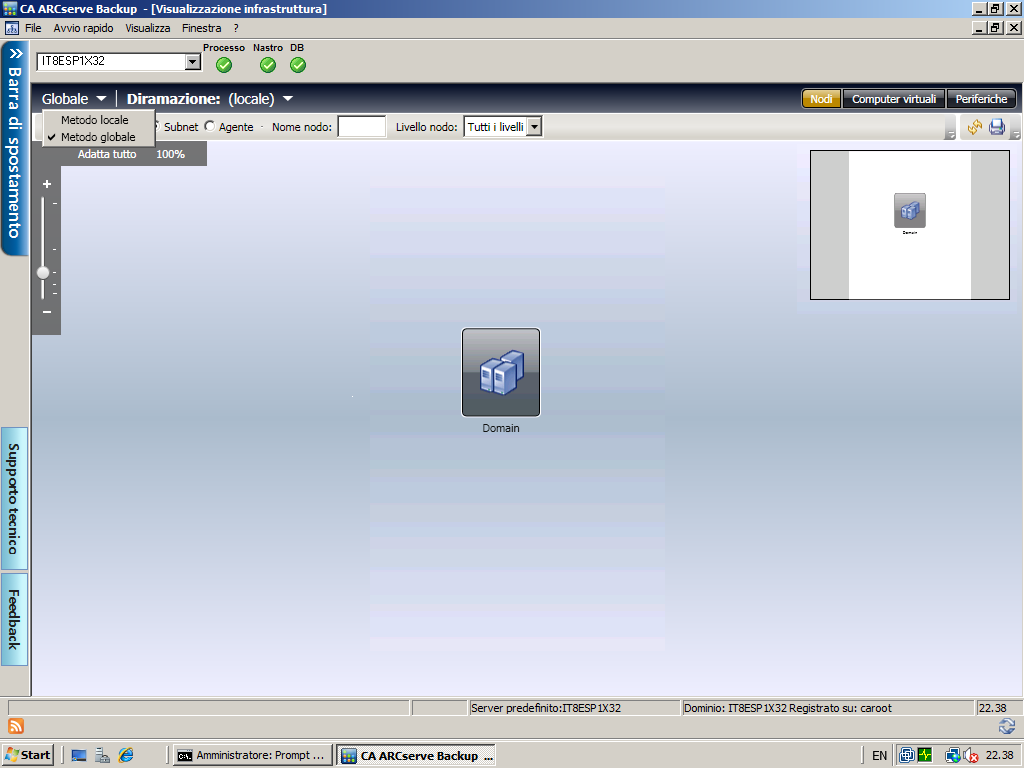The width and height of the screenshot is (1024, 768).
Task: Expand the refresh/print toolbar overflow handle
Action: (1016, 134)
